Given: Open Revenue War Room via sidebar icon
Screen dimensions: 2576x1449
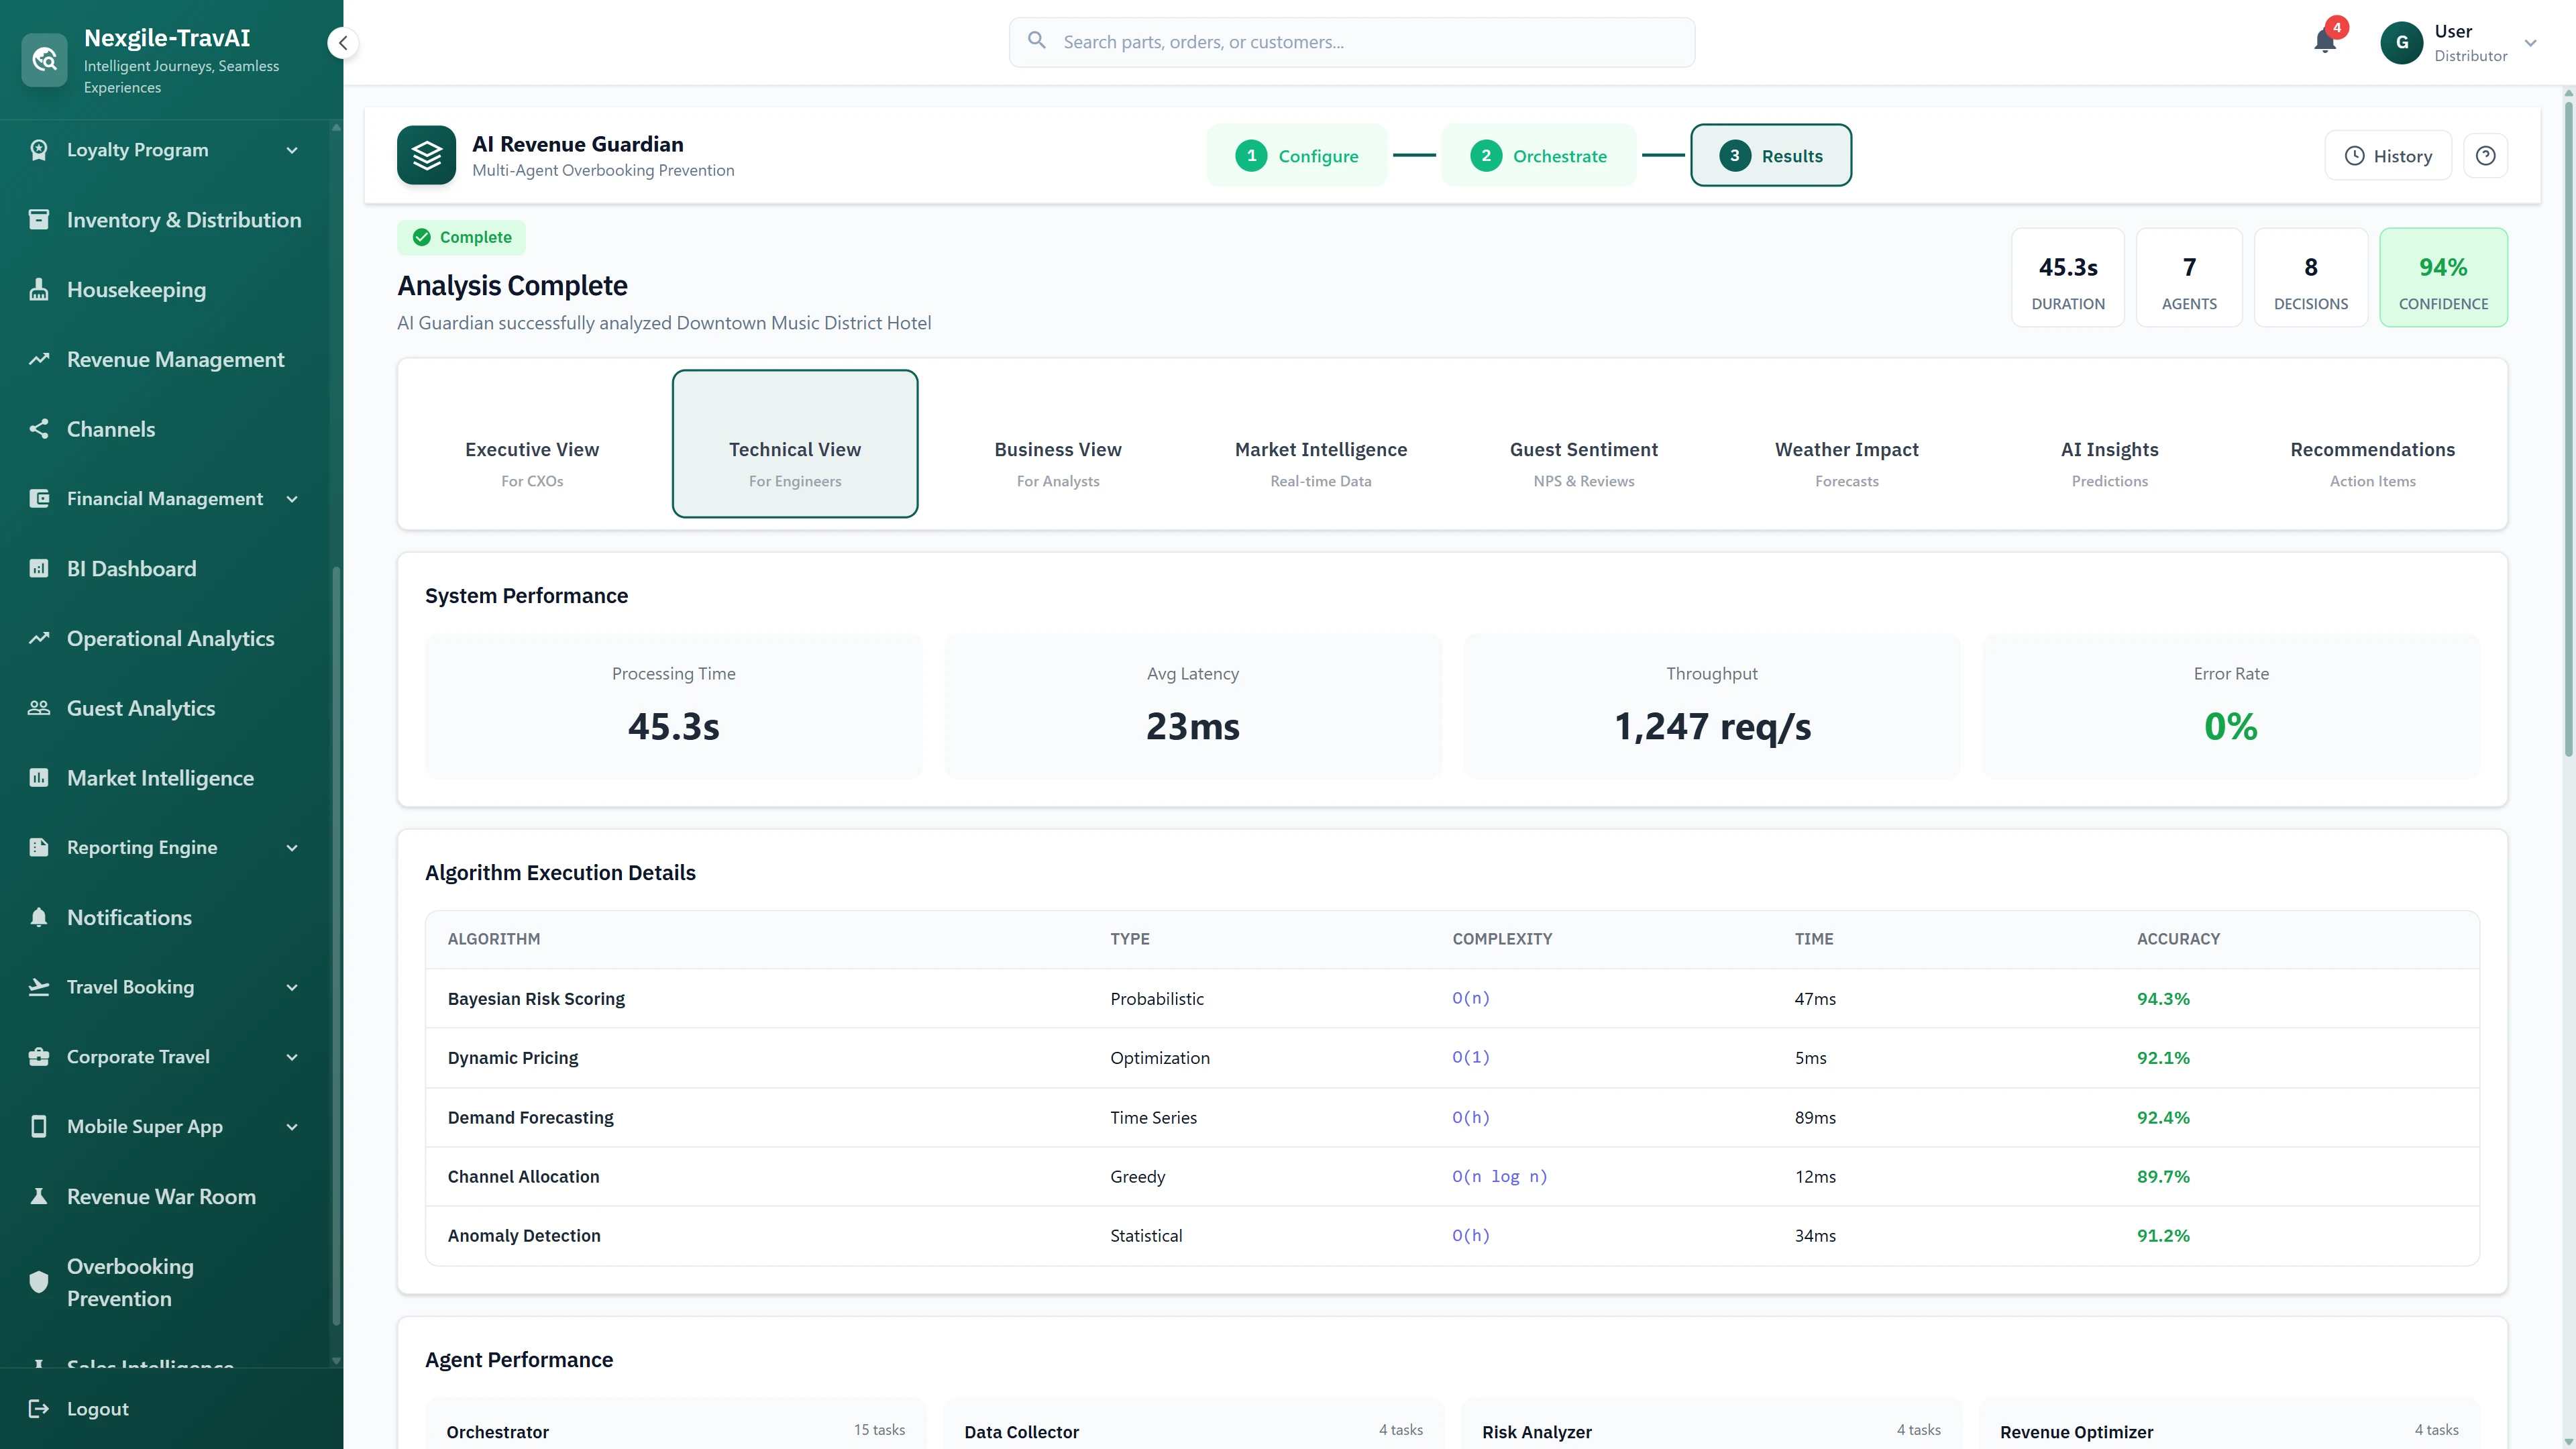Looking at the screenshot, I should (39, 1196).
